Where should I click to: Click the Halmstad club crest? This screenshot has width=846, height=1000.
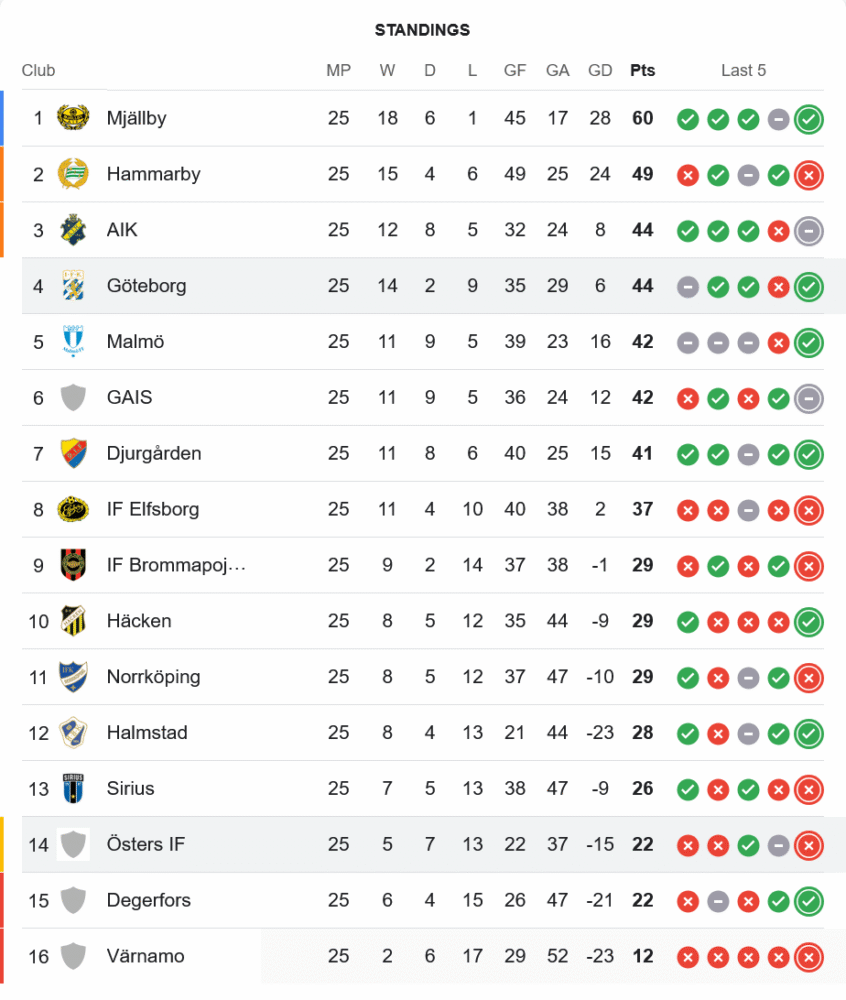click(x=73, y=732)
